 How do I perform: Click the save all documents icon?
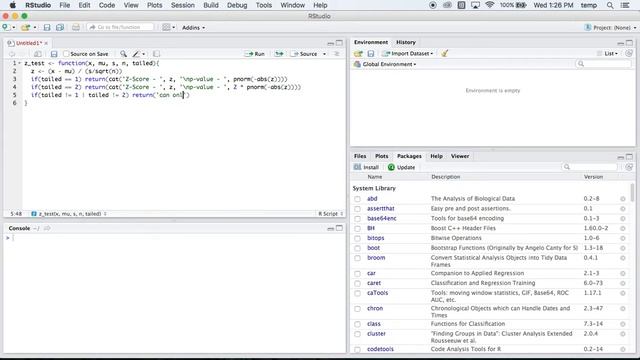click(60, 27)
